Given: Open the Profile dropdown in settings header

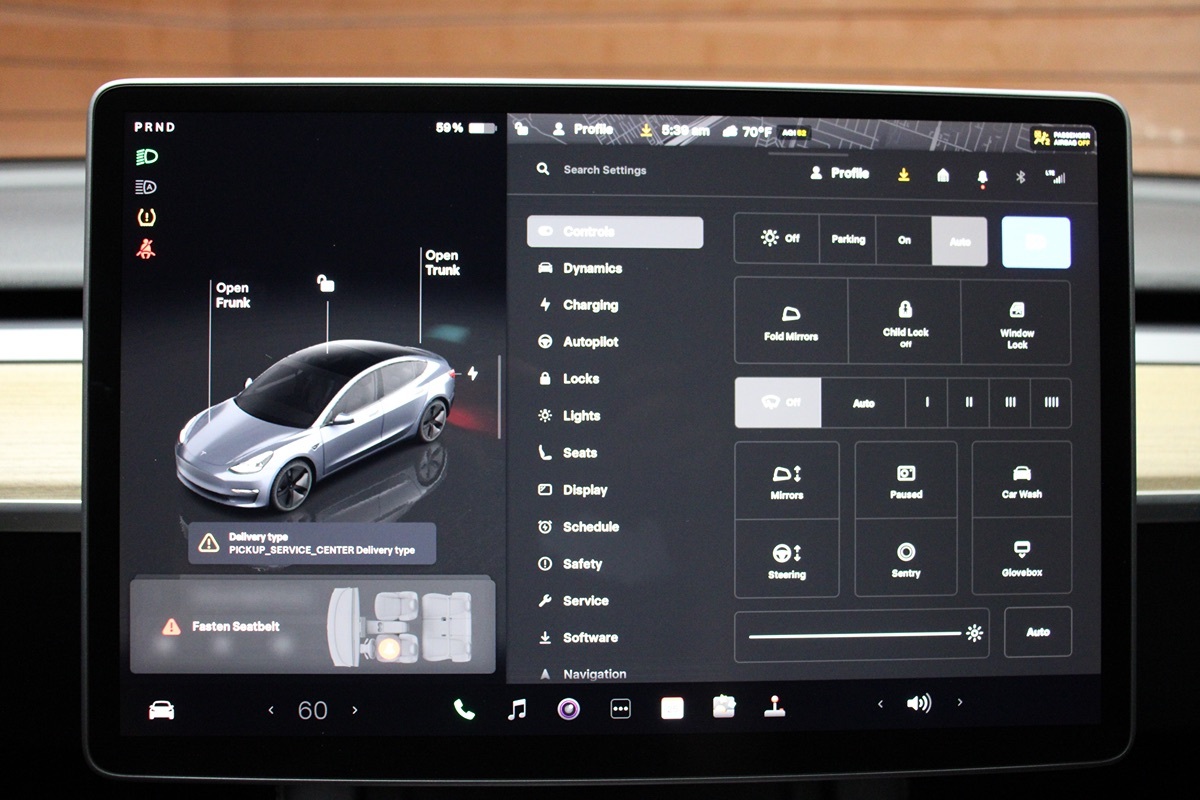Looking at the screenshot, I should click(840, 173).
